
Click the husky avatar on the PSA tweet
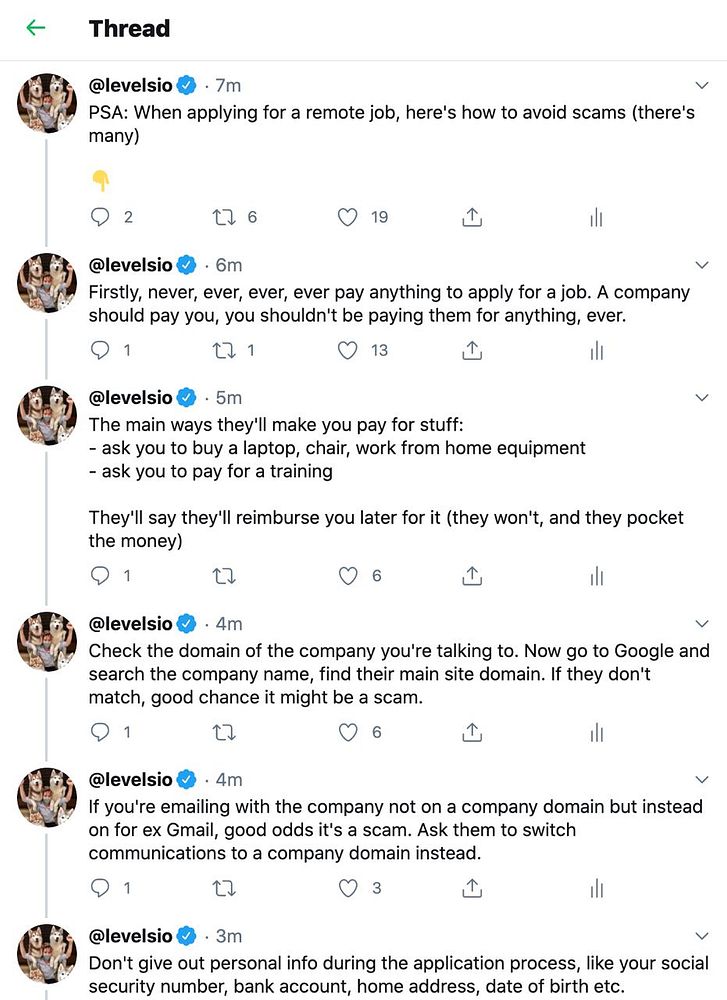pos(47,103)
